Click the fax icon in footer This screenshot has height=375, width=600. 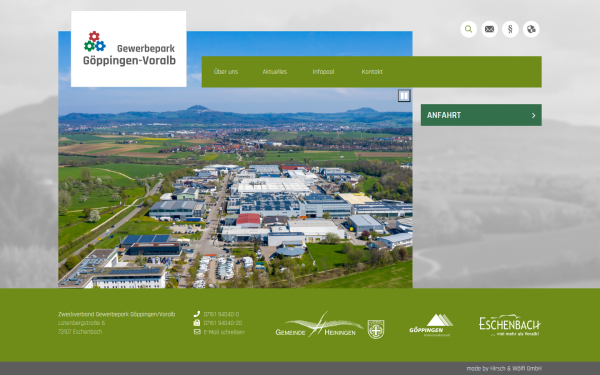(197, 323)
